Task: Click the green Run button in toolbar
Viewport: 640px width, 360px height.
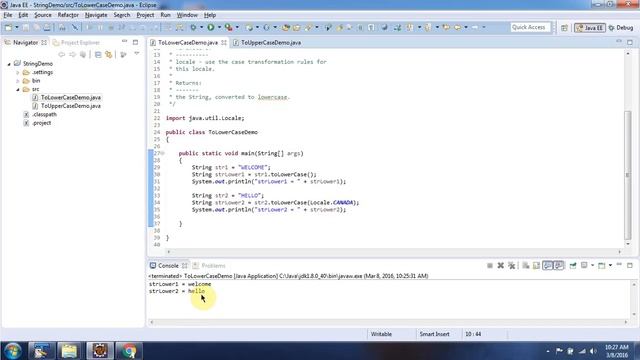Action: (x=211, y=27)
